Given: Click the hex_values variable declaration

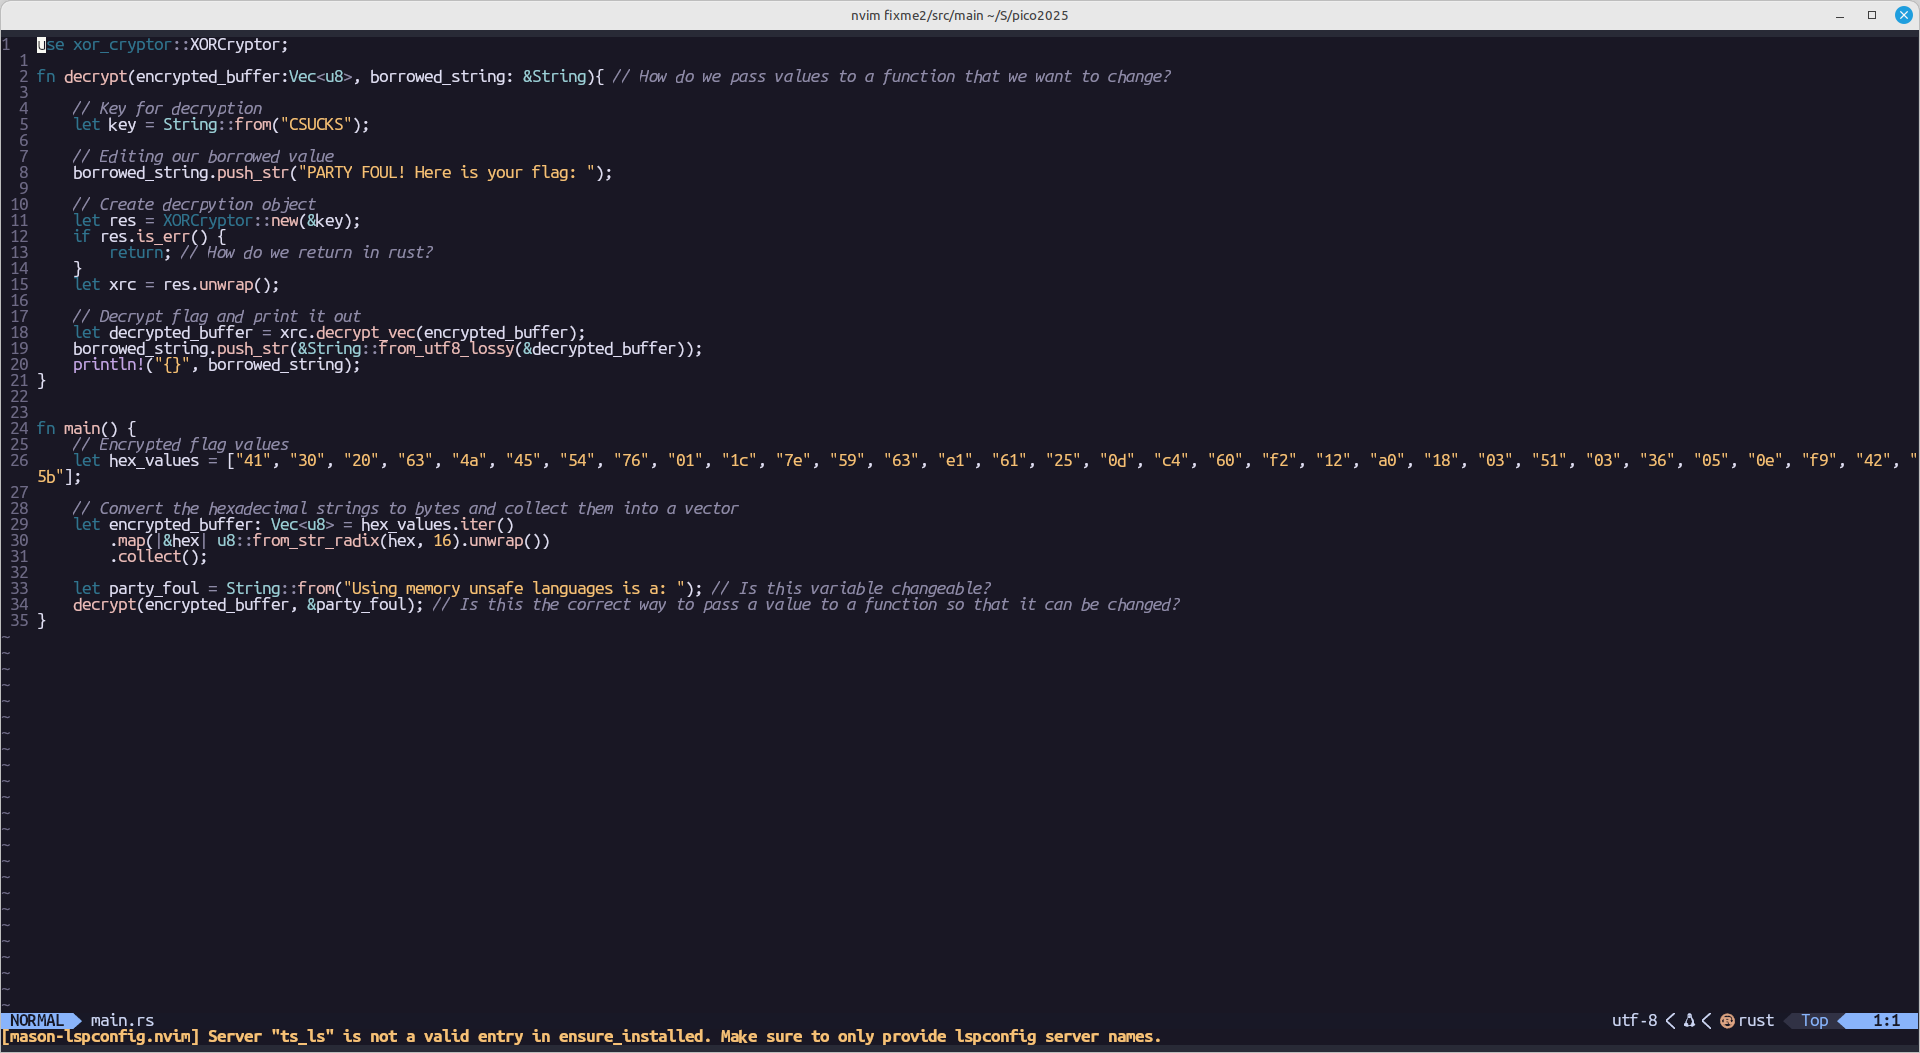Looking at the screenshot, I should pyautogui.click(x=153, y=461).
